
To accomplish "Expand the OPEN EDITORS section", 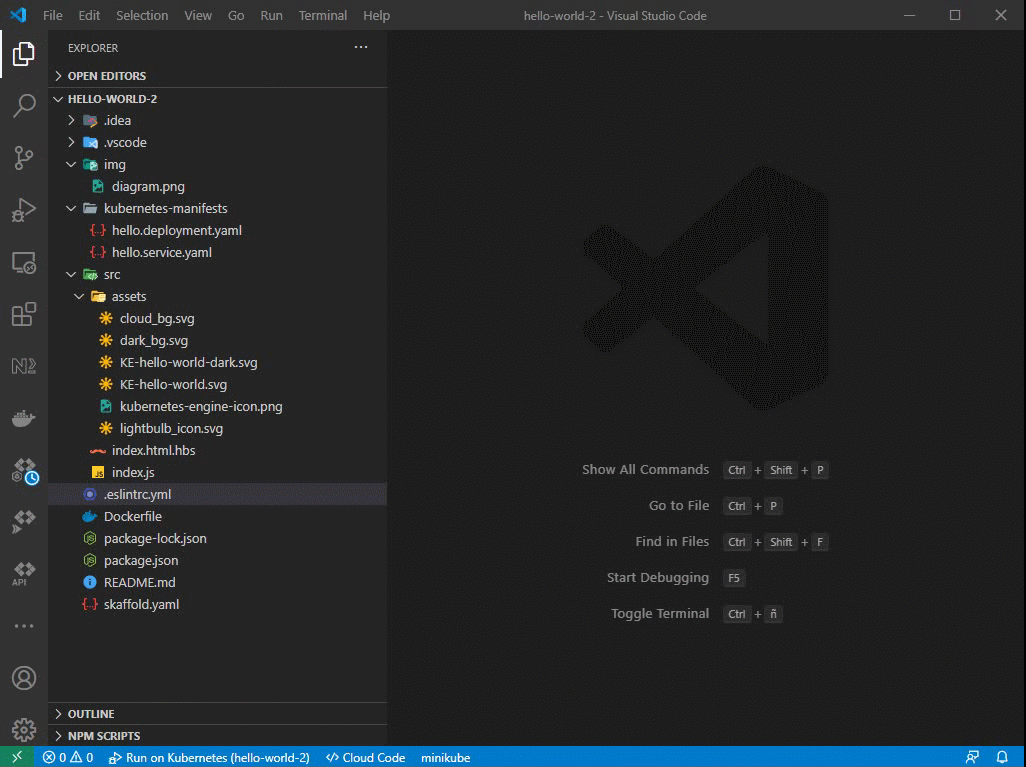I will point(217,76).
